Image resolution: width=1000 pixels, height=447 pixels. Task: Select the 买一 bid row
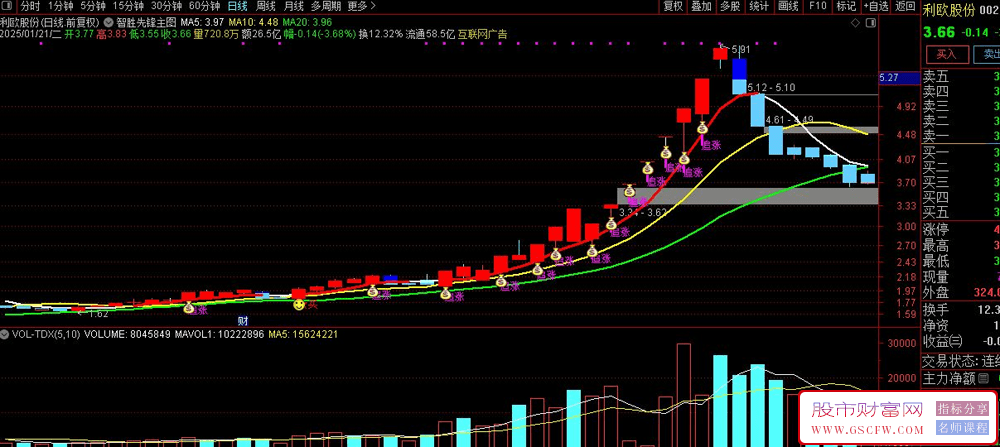tap(961, 154)
